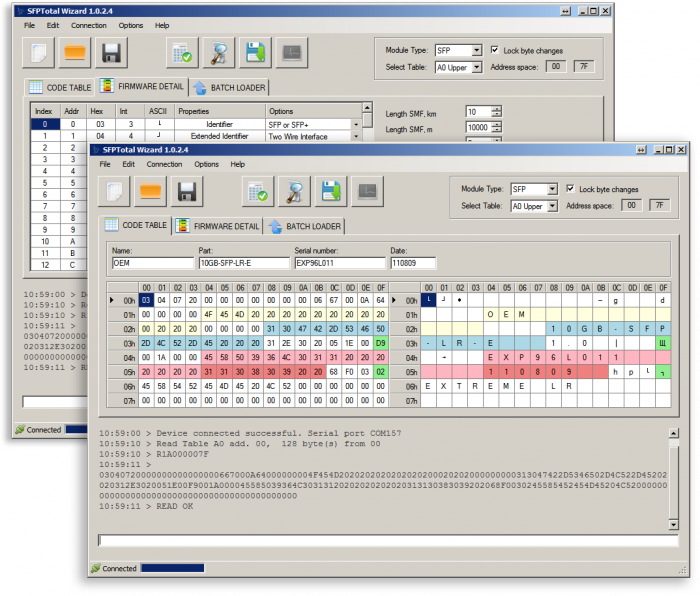Select the 4F hex cell in row 01h
The width and height of the screenshot is (700, 596).
click(x=208, y=314)
